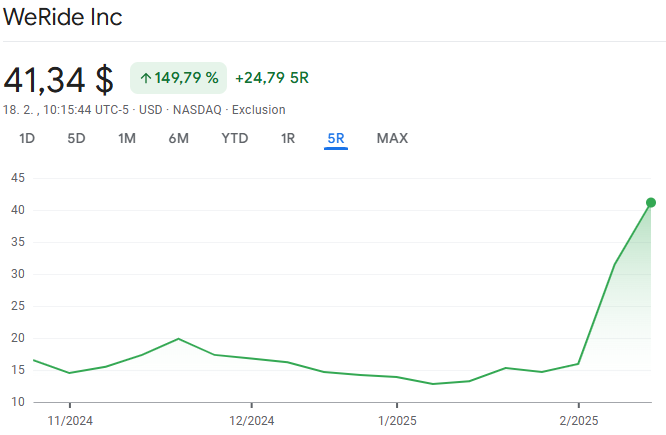Switch to YTD chart view
This screenshot has height=435, width=666.
coord(235,139)
